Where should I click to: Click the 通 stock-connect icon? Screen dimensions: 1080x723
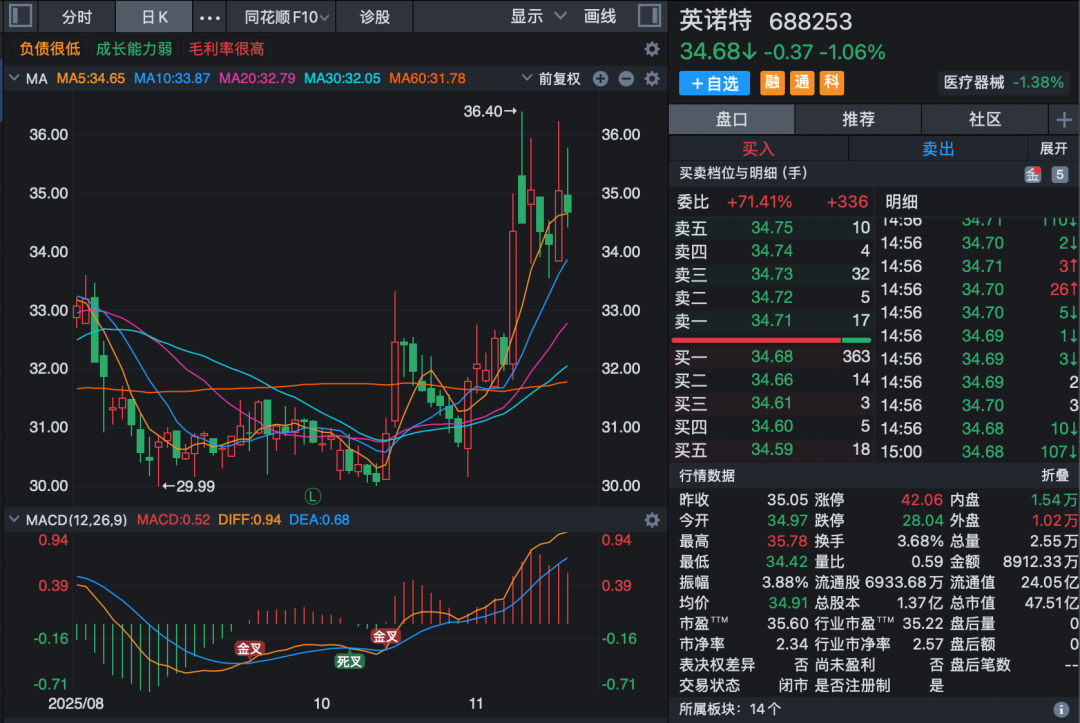tap(801, 84)
